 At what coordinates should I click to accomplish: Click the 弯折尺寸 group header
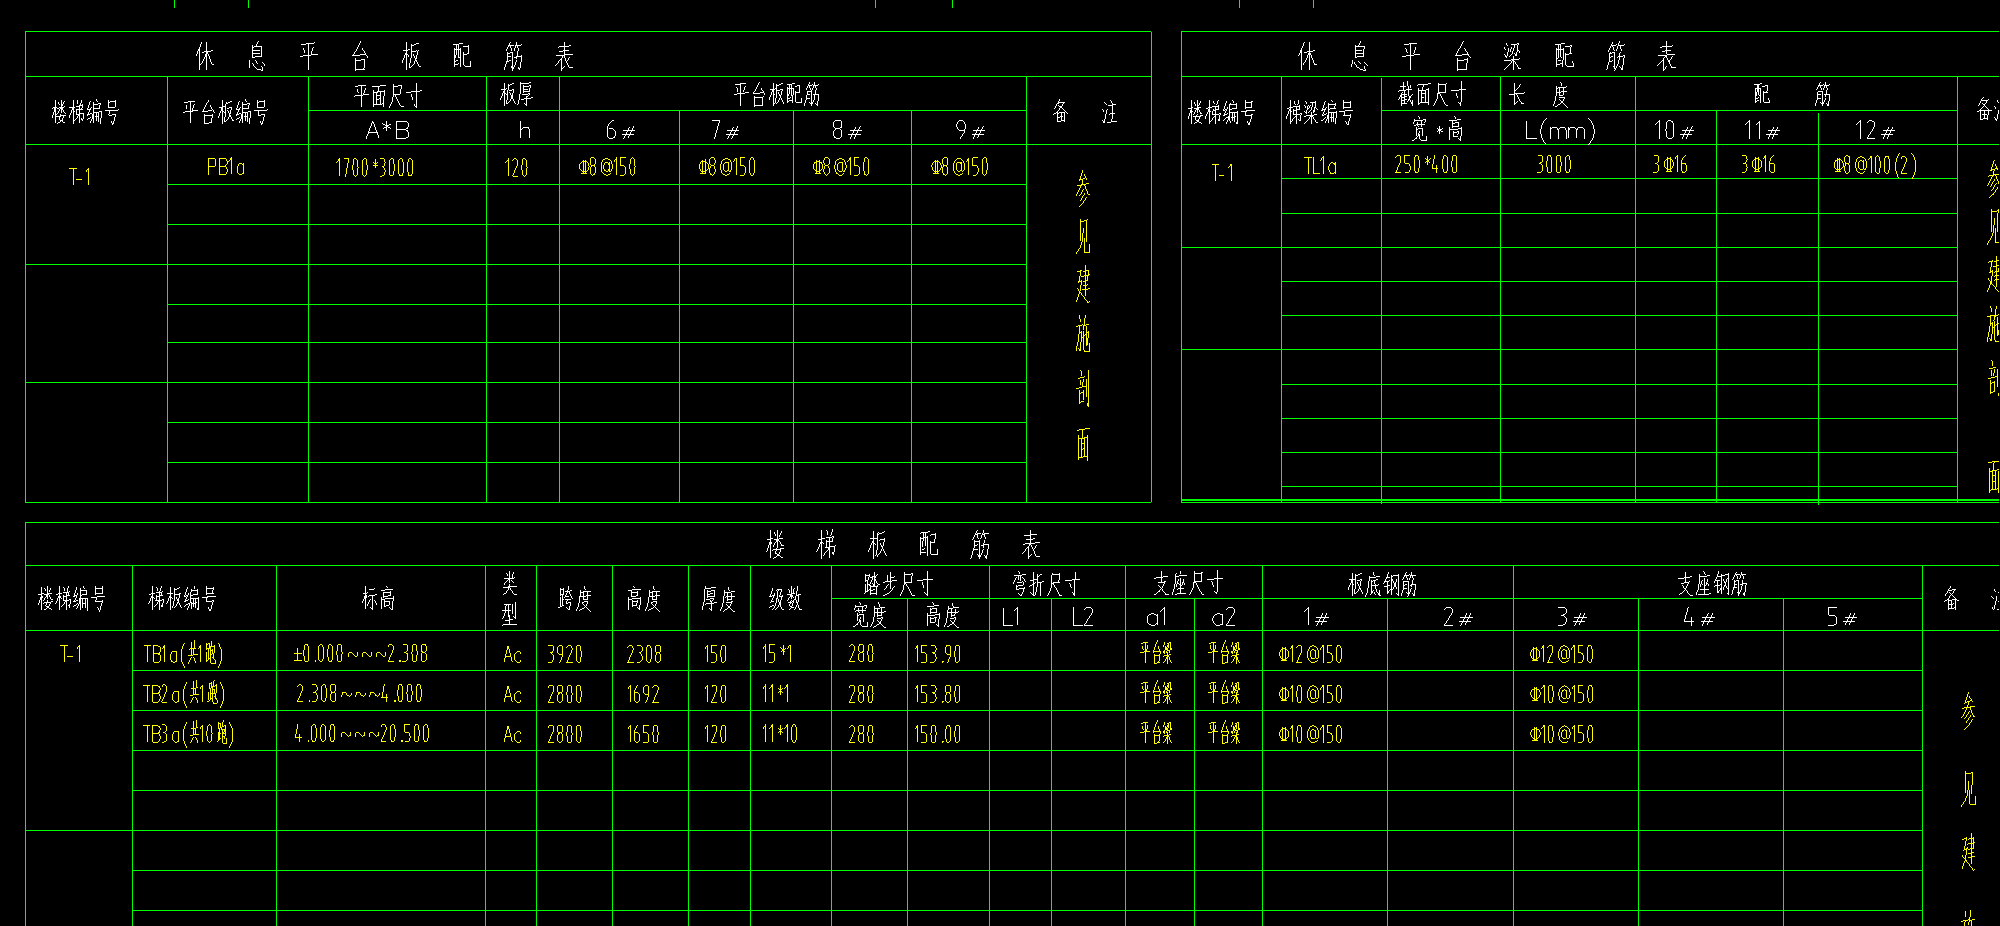click(1046, 583)
